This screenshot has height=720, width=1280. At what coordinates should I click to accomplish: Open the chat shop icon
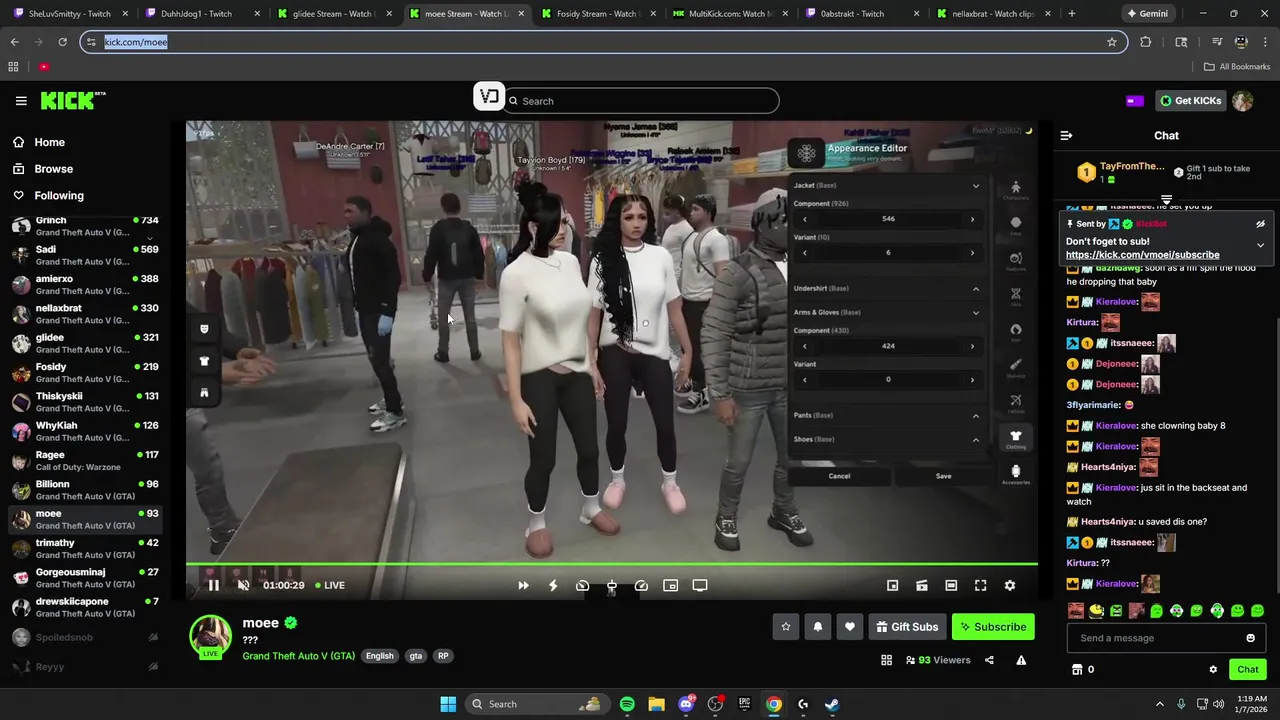[x=1077, y=670]
